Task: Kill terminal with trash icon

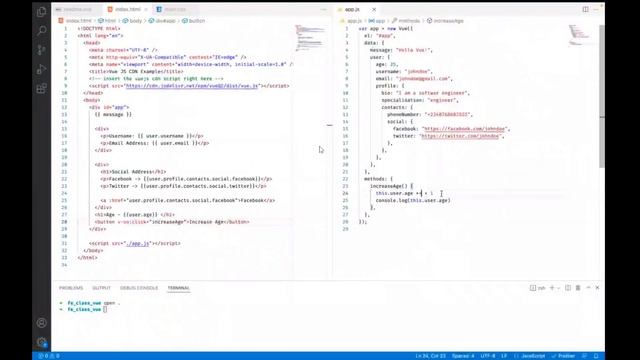Action: pyautogui.click(x=578, y=288)
